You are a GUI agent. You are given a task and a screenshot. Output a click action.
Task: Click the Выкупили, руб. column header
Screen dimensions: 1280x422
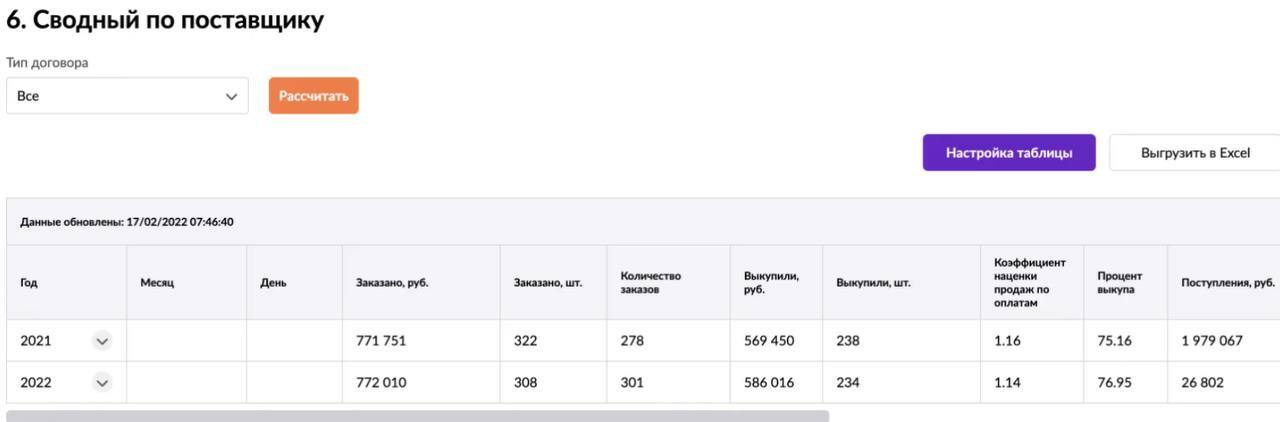click(771, 283)
